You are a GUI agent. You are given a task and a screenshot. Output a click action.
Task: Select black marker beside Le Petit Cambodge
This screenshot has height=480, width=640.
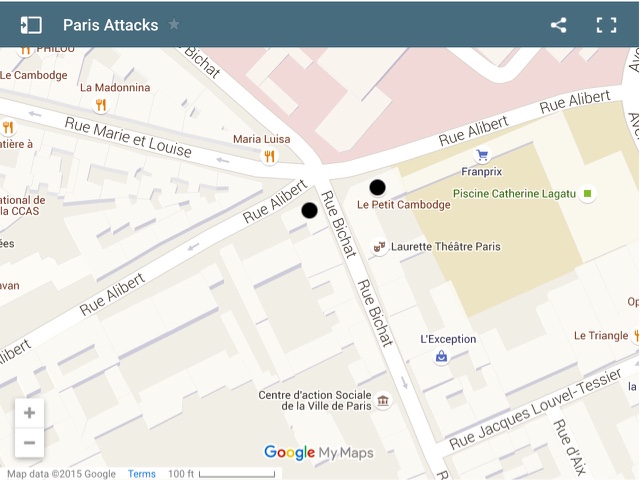pyautogui.click(x=378, y=187)
